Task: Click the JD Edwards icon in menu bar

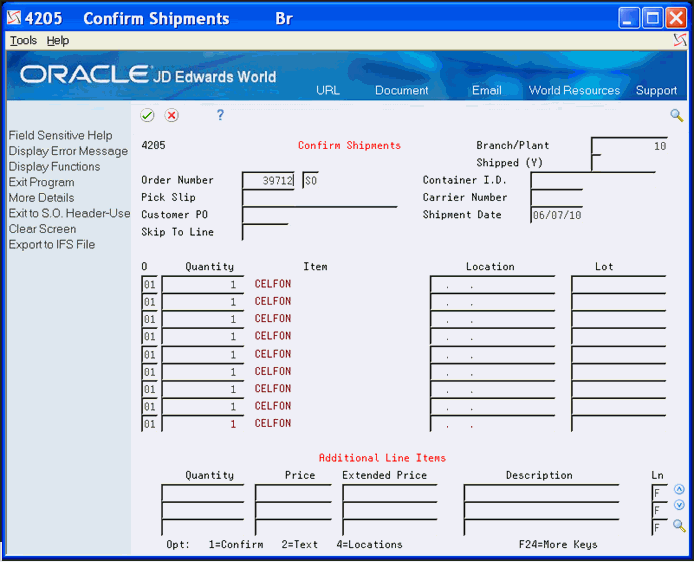Action: tap(680, 40)
